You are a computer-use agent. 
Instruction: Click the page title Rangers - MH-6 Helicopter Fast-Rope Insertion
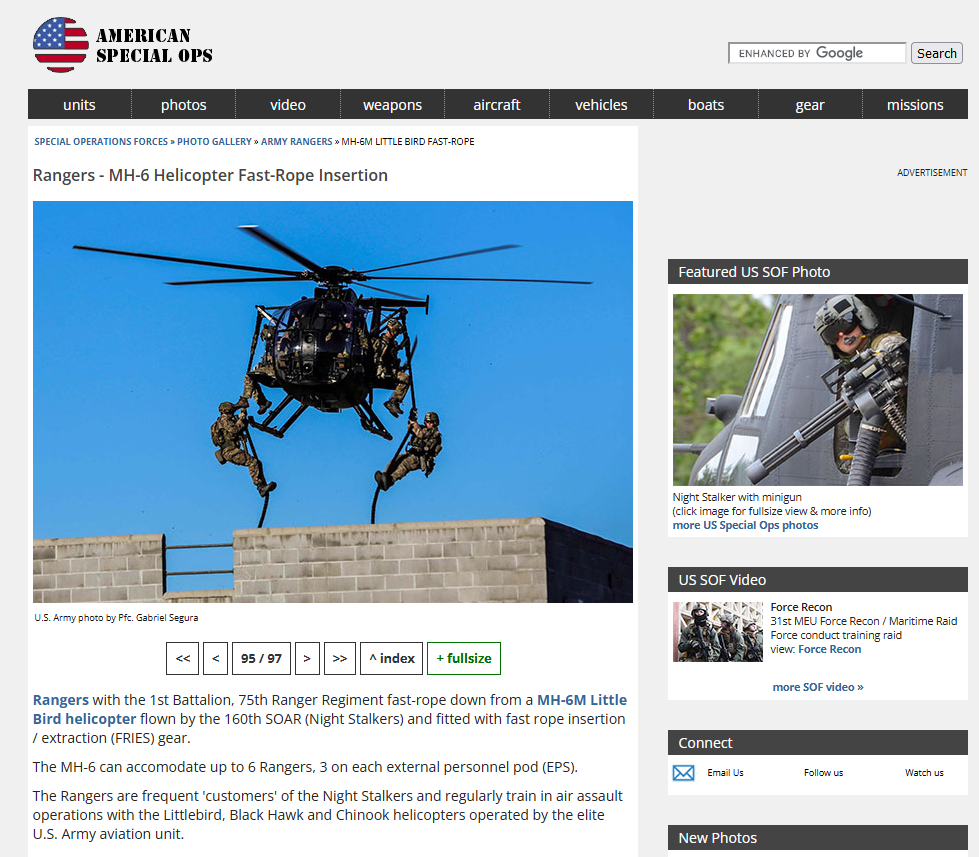[x=210, y=175]
